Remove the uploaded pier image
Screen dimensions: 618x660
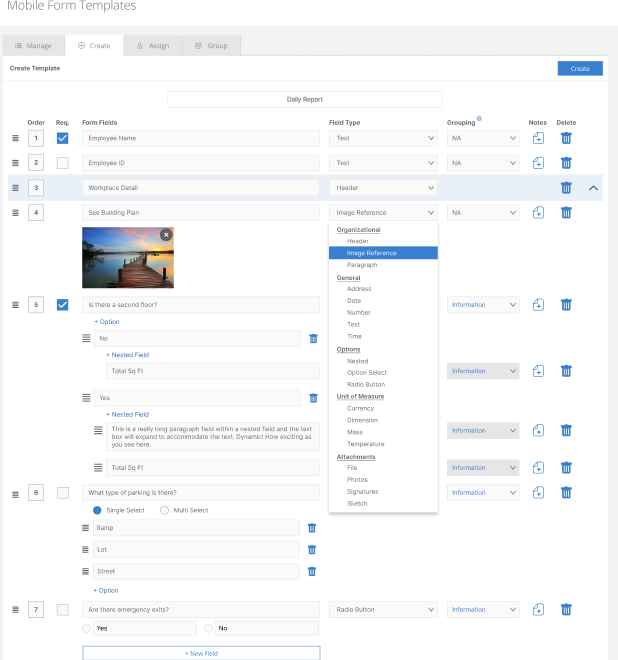[166, 235]
